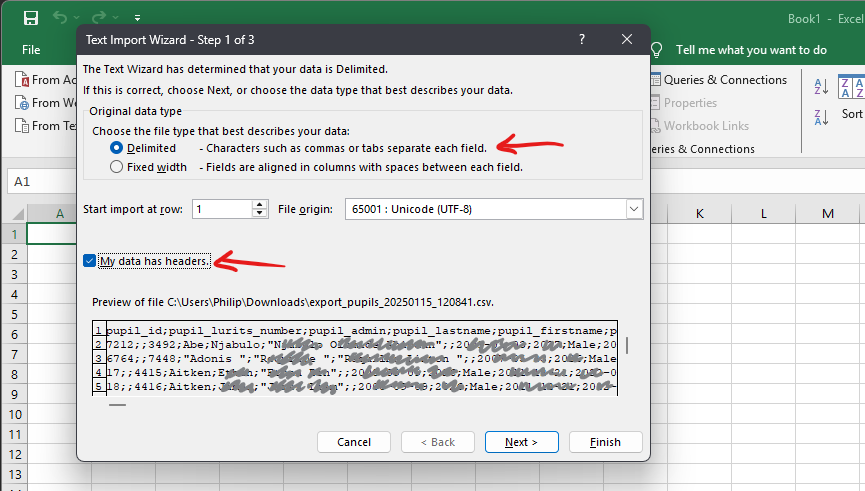Click the Queries & Connections icon

(656, 80)
